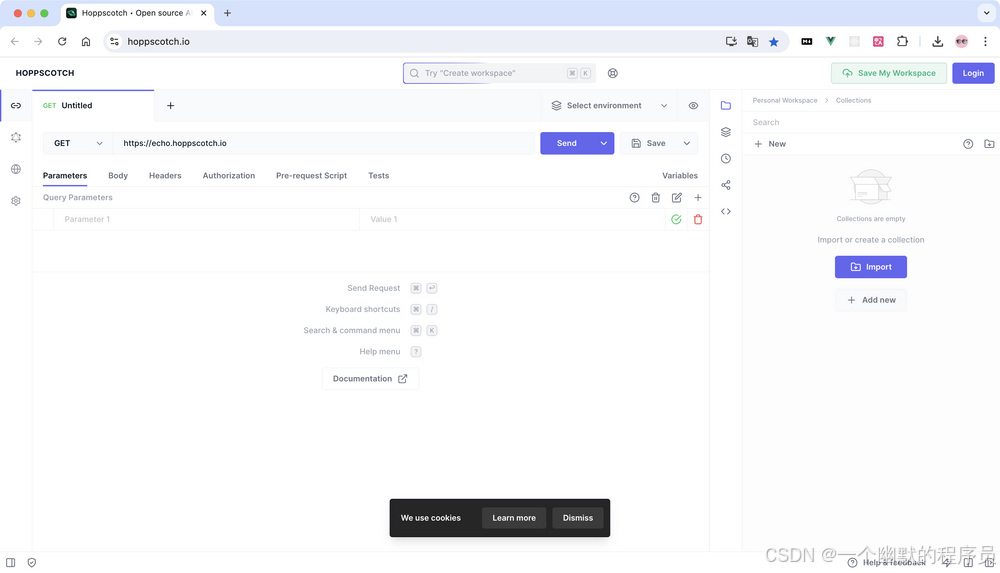Open the GET method dropdown
This screenshot has height=573, width=1000.
point(78,144)
